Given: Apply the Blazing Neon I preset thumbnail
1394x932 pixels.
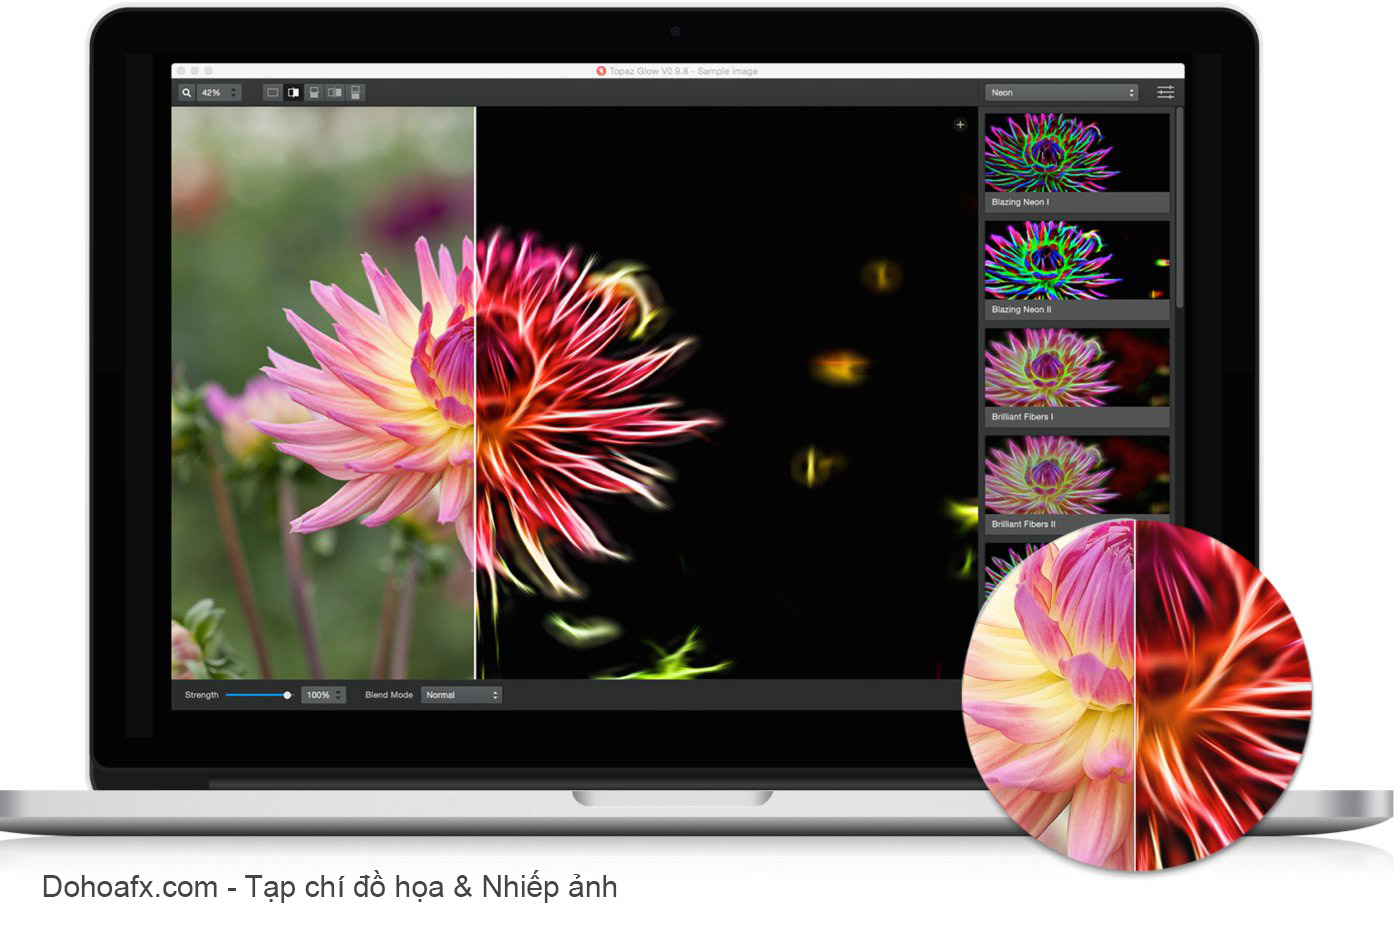Looking at the screenshot, I should [x=1077, y=152].
